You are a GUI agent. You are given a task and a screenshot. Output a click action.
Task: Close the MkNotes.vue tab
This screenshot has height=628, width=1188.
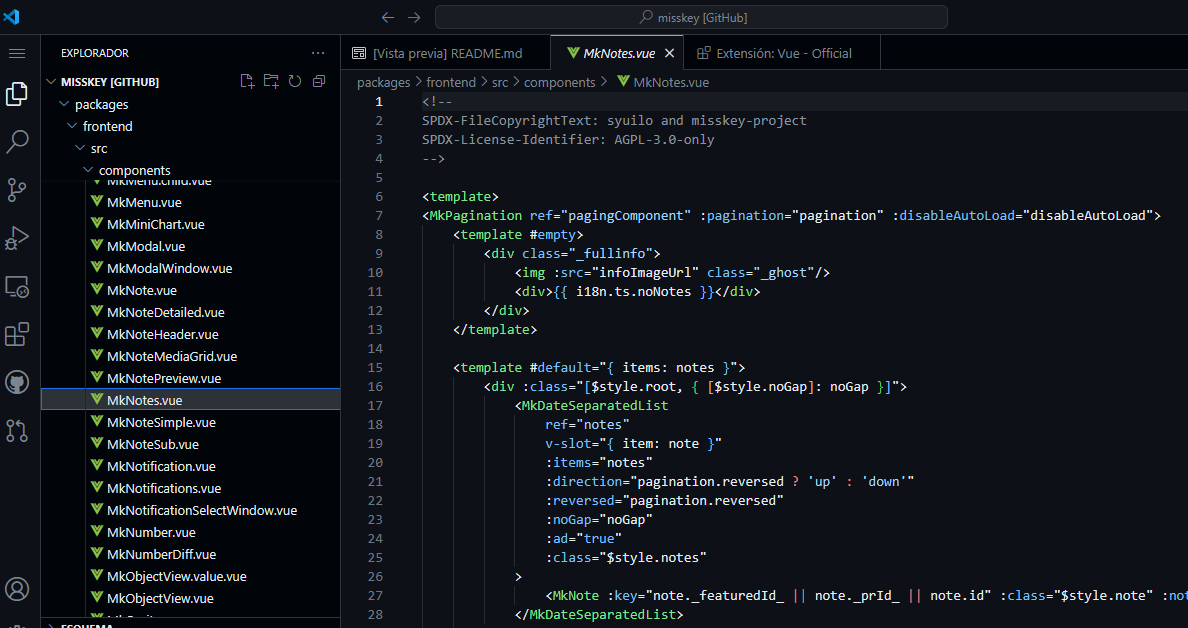(x=669, y=53)
